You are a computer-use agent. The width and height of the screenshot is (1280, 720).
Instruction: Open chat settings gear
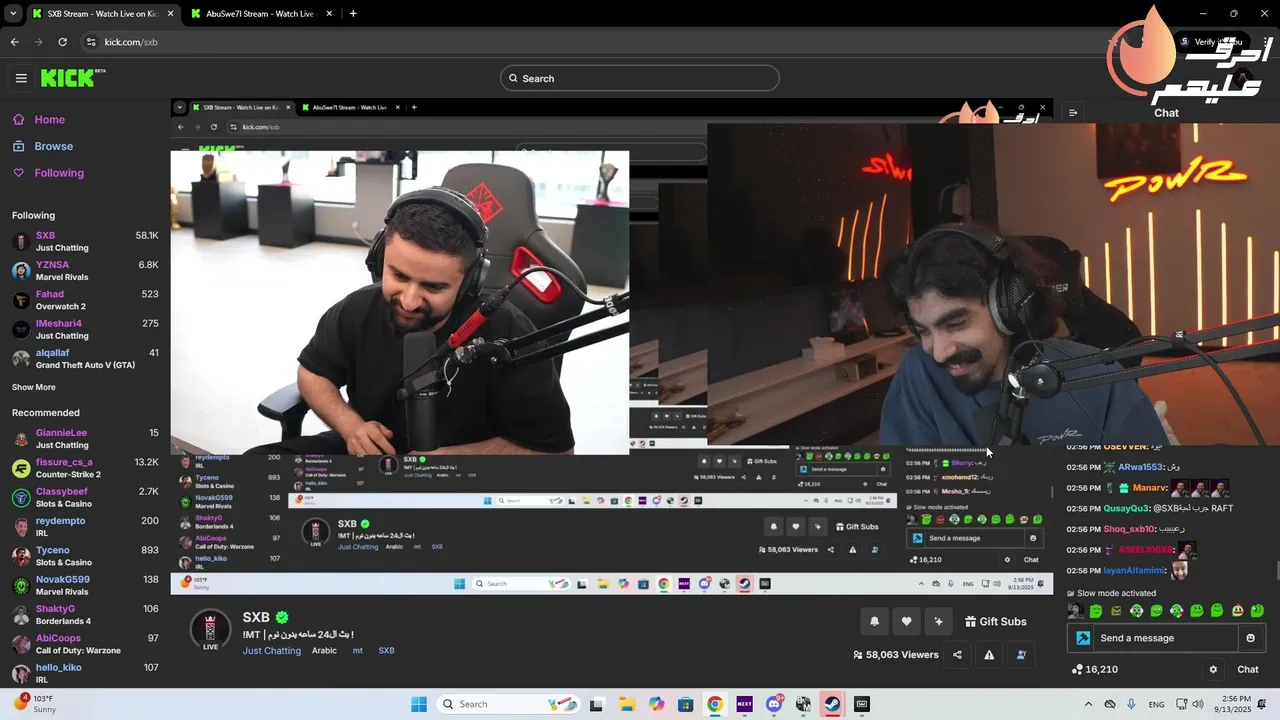pos(1213,670)
